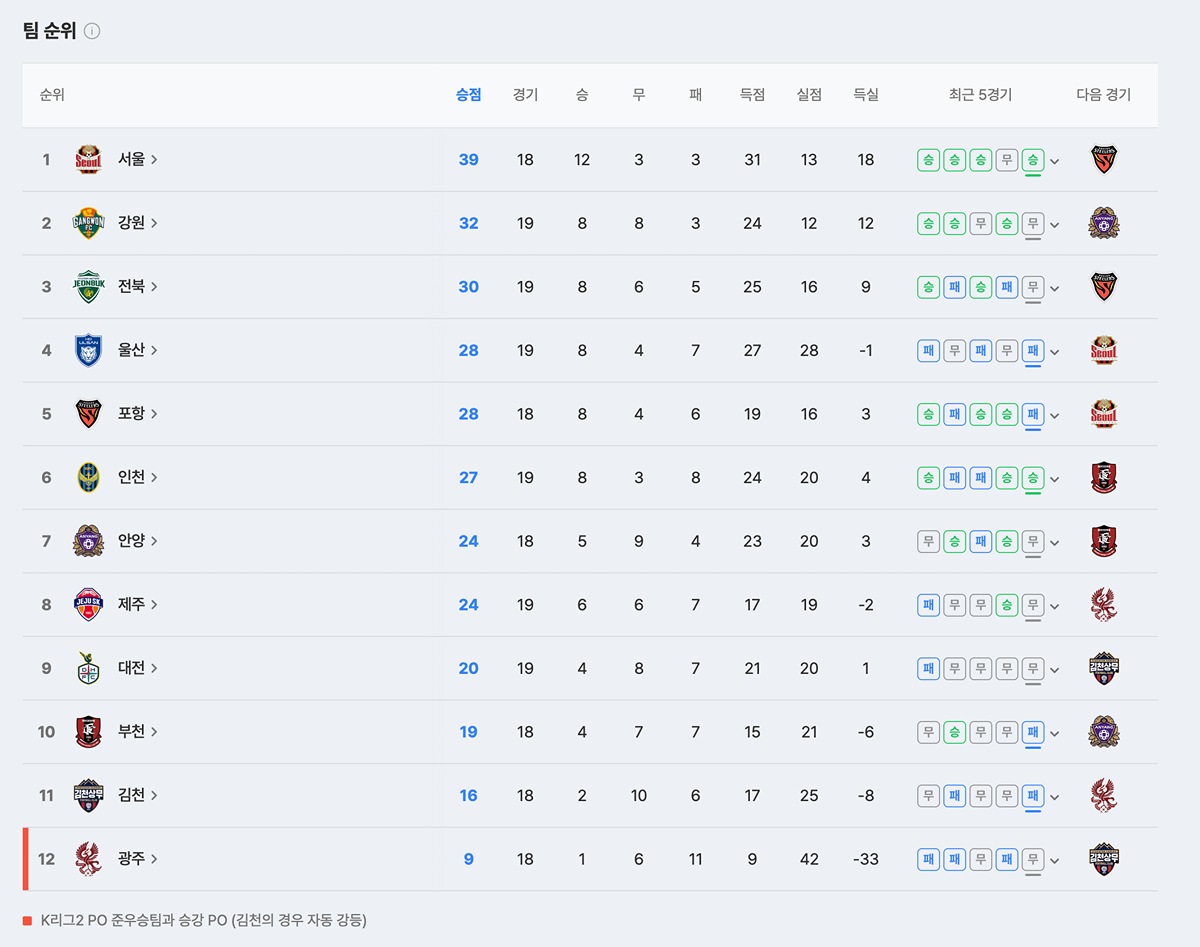Expand 울산's recent matches dropdown arrow
The height and width of the screenshot is (947, 1200).
click(x=1054, y=352)
